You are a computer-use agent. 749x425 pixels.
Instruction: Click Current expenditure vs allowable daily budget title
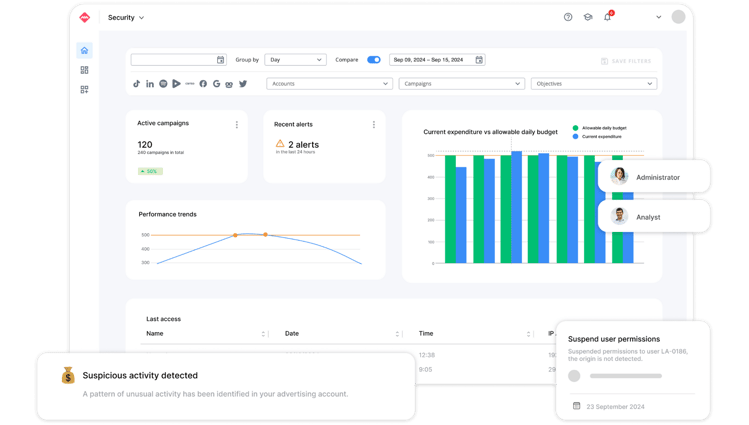point(490,132)
